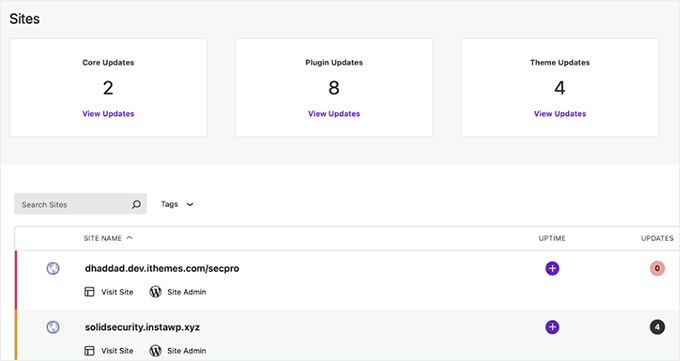Click the search magnifier icon
680x361 pixels.
pyautogui.click(x=136, y=204)
